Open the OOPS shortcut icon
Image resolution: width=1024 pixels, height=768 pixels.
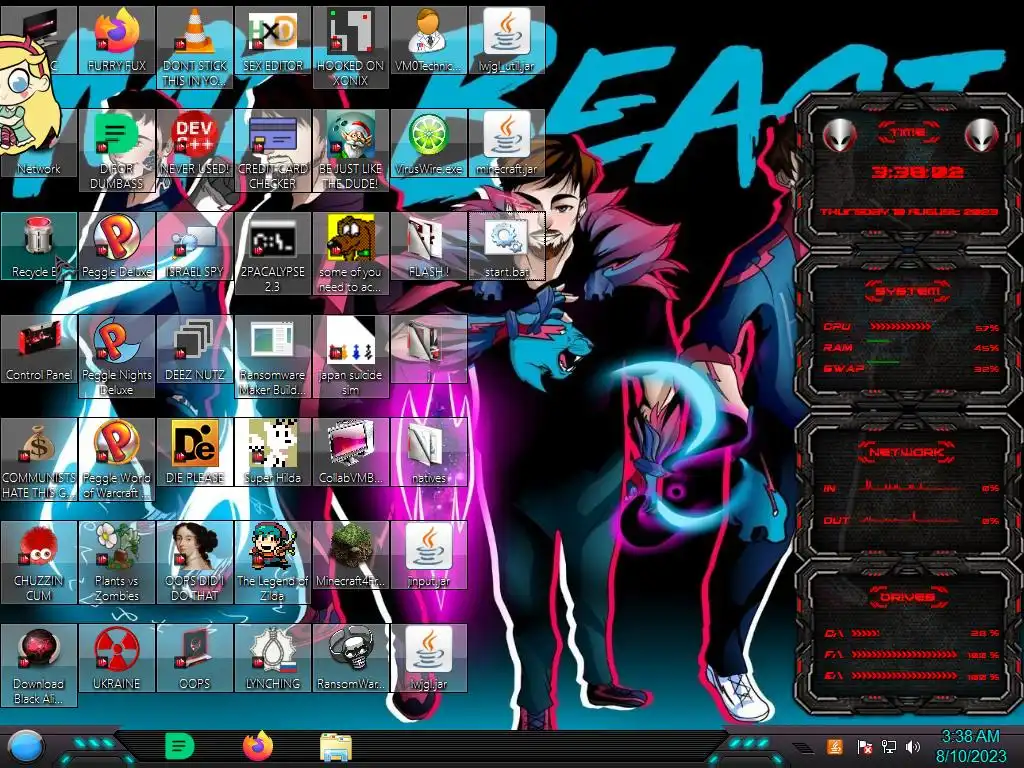195,658
